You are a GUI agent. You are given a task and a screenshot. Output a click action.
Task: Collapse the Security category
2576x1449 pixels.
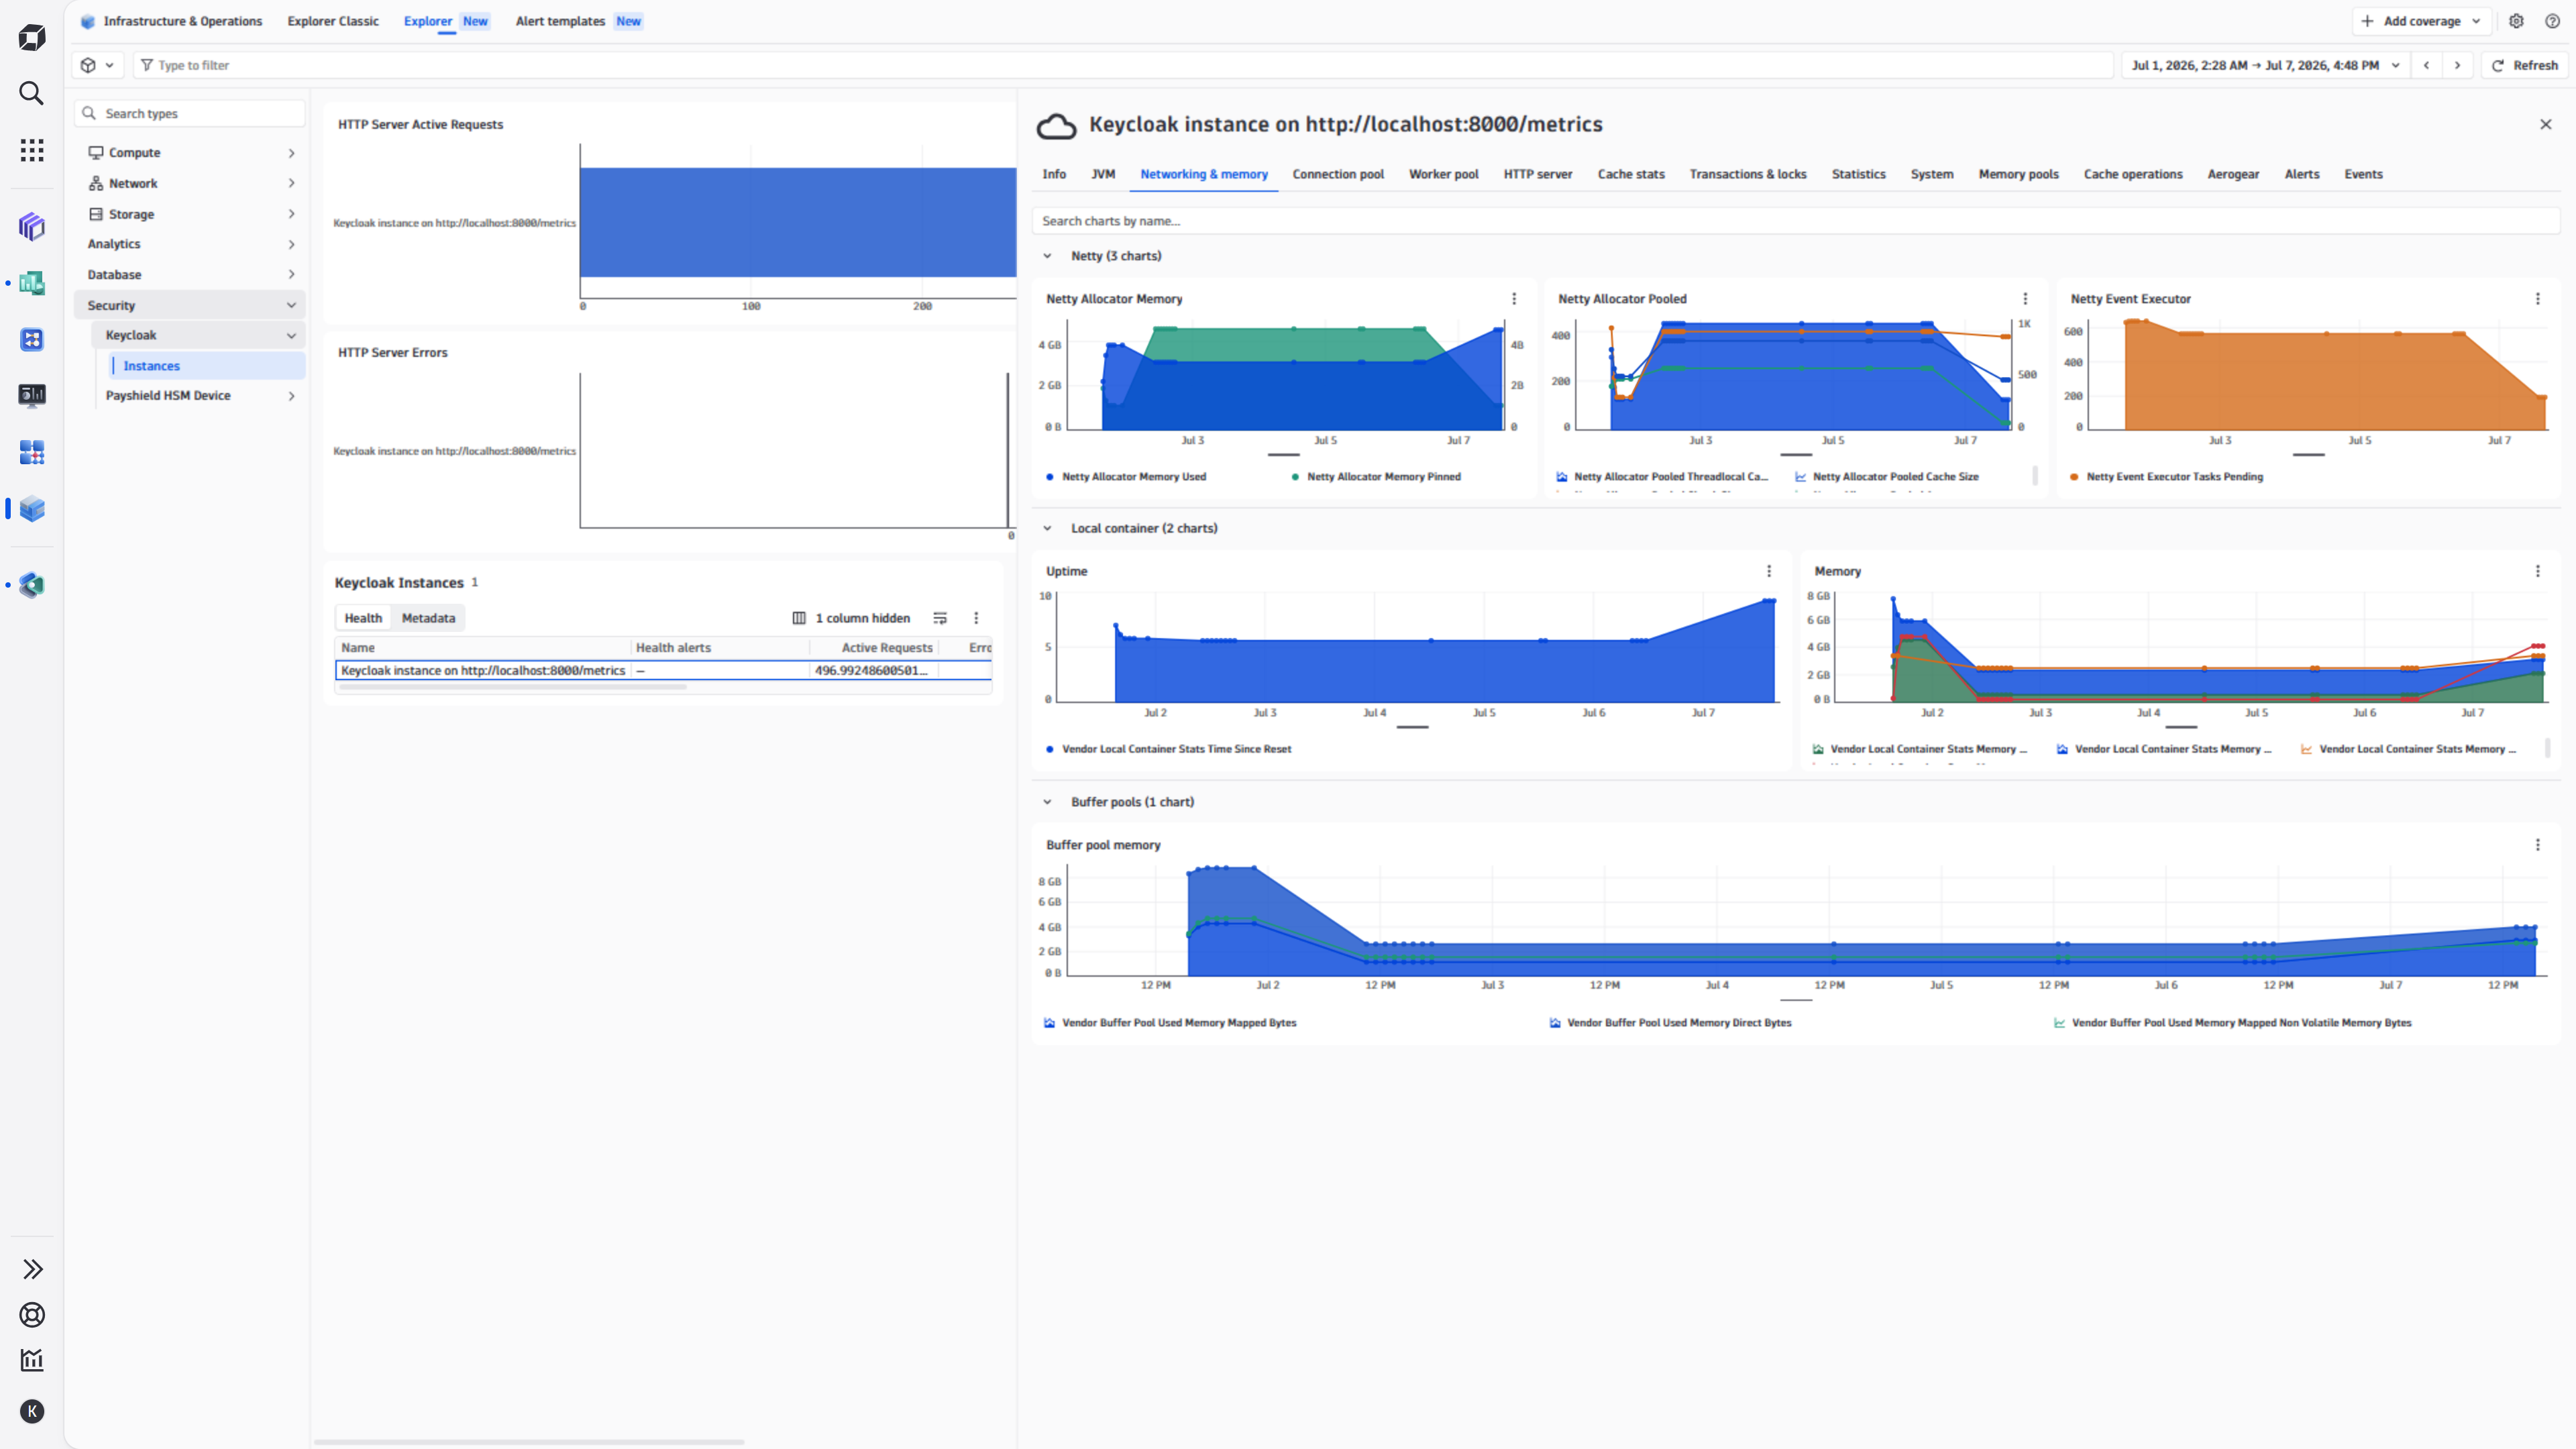pos(190,305)
